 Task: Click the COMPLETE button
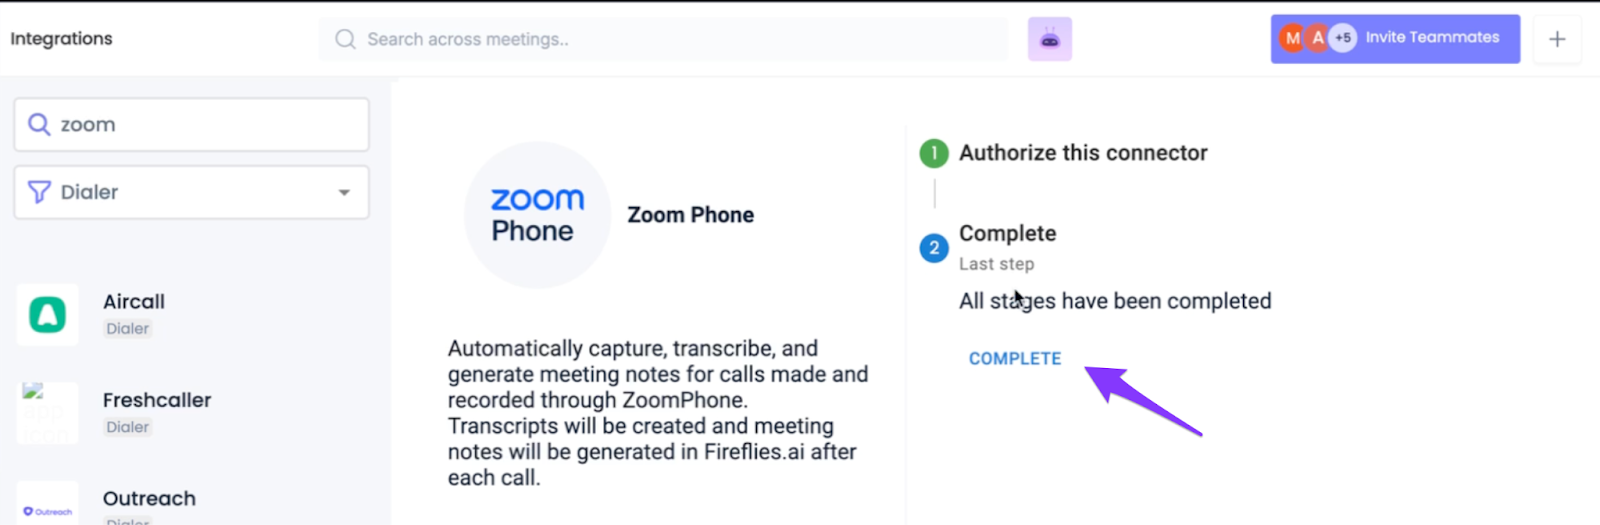pos(1015,358)
